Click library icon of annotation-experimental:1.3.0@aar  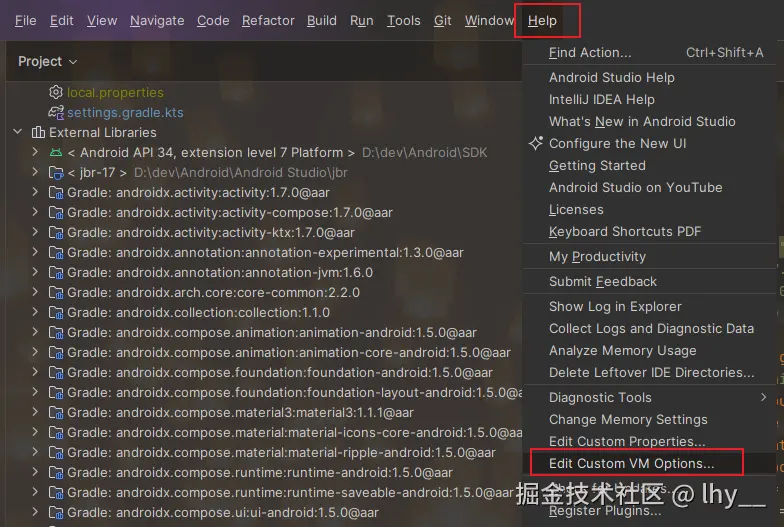(56, 252)
